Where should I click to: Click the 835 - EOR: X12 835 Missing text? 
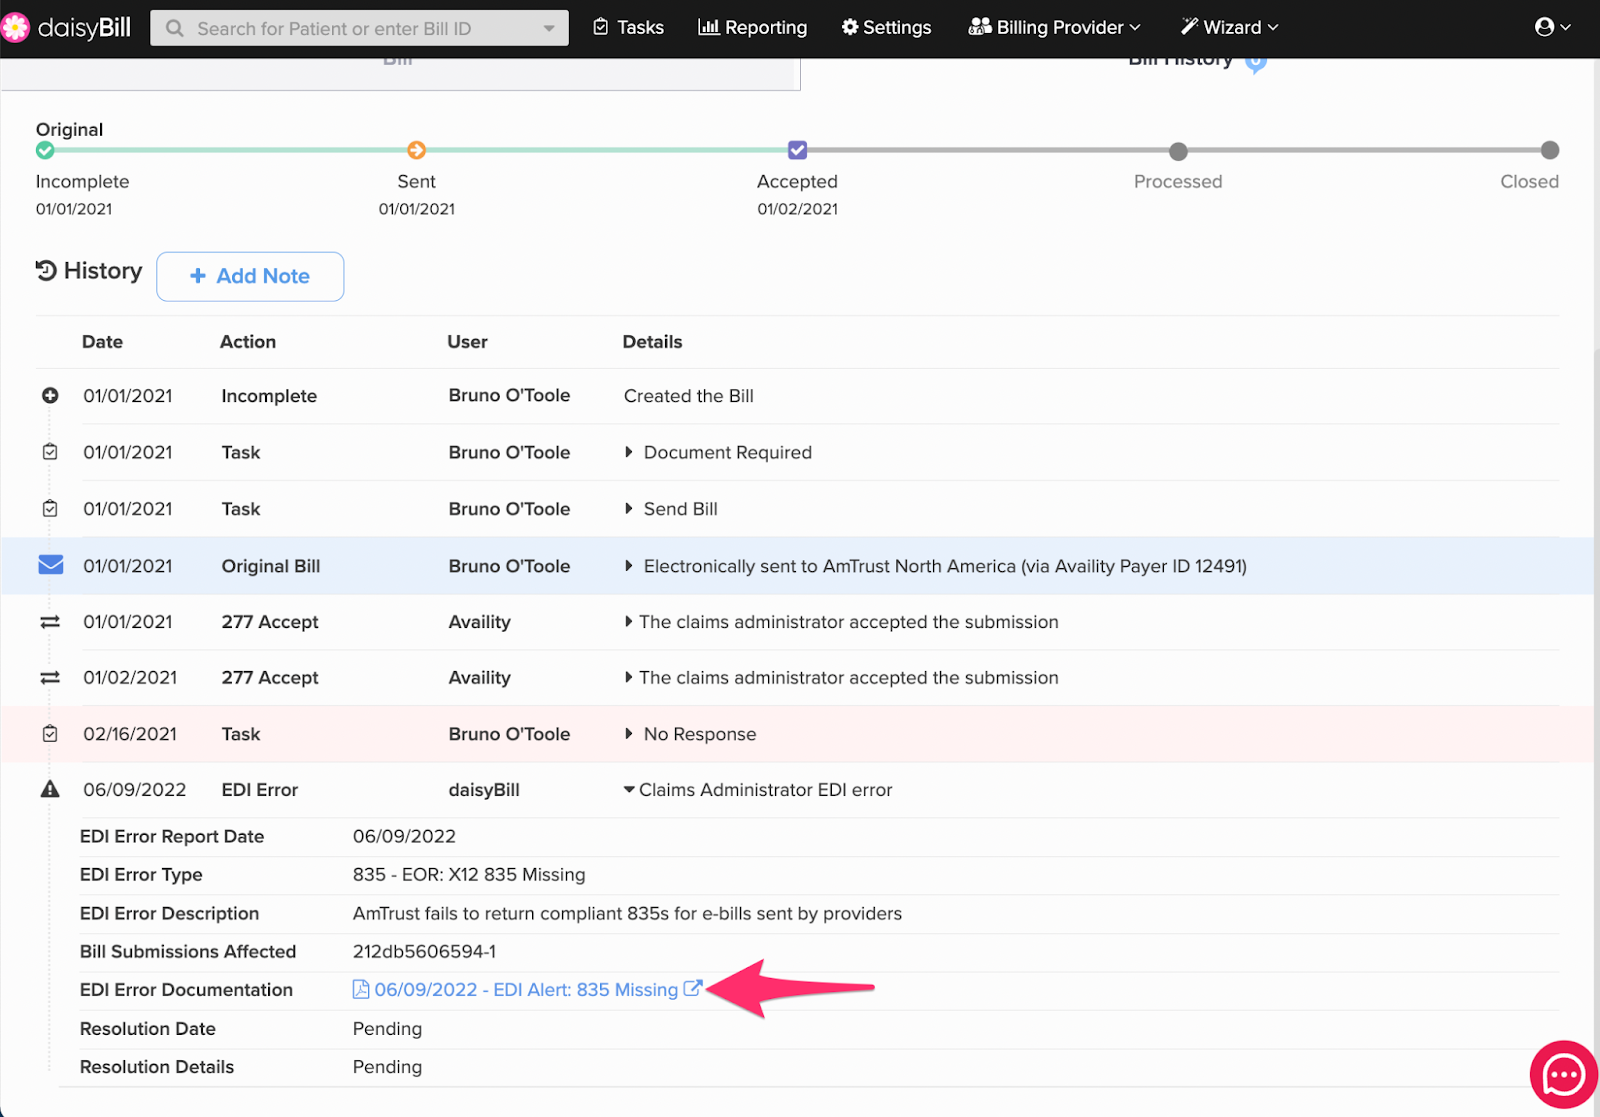point(469,875)
